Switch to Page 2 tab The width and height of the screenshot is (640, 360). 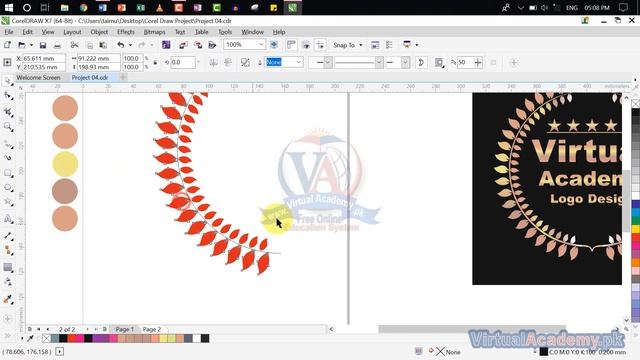[x=151, y=329]
